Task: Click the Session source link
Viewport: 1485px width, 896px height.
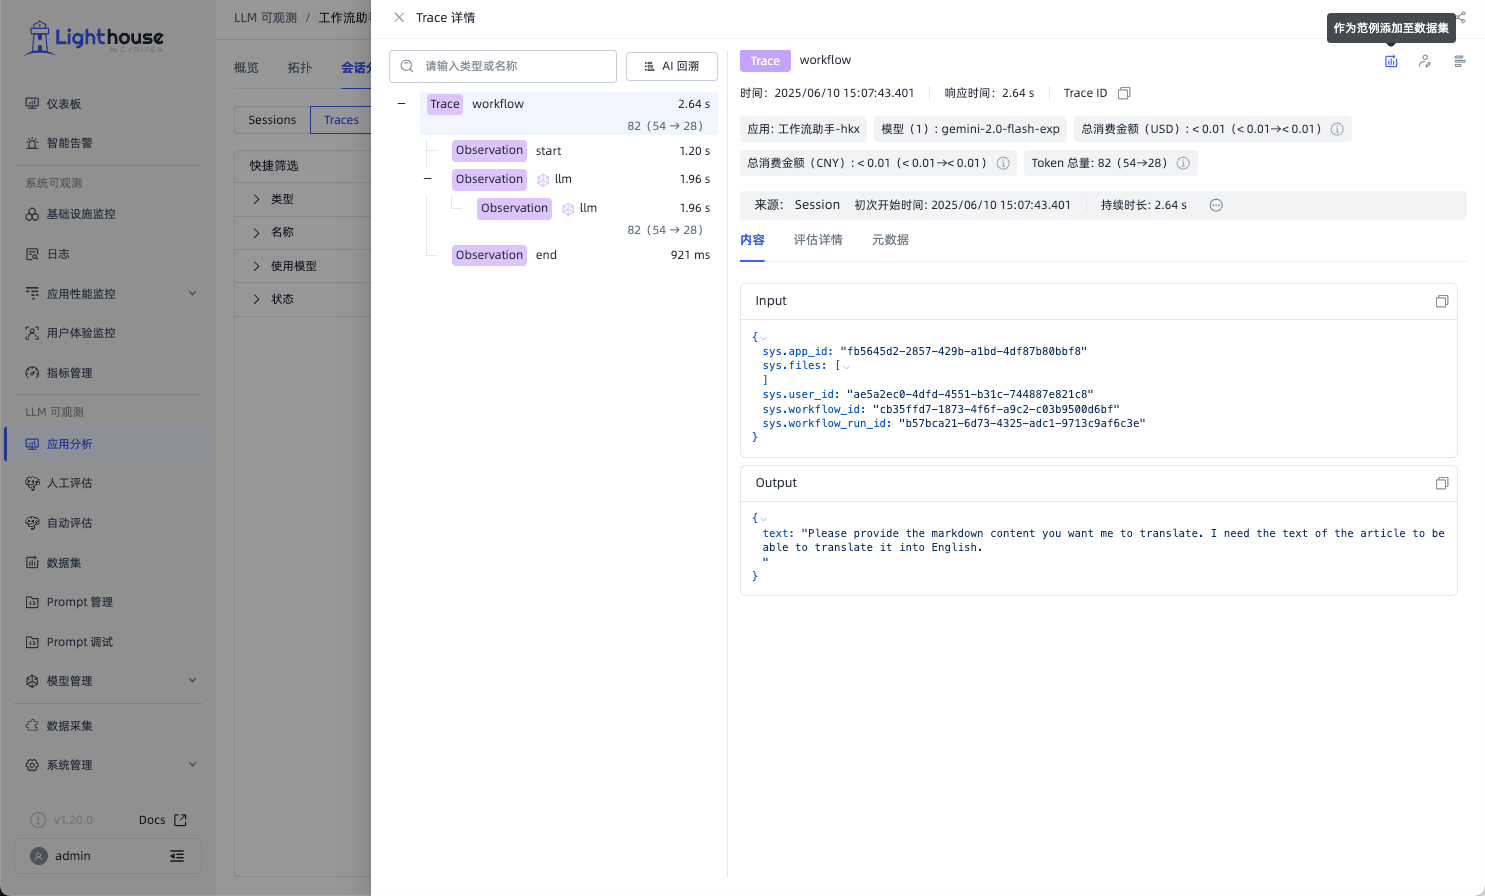Action: pyautogui.click(x=817, y=205)
